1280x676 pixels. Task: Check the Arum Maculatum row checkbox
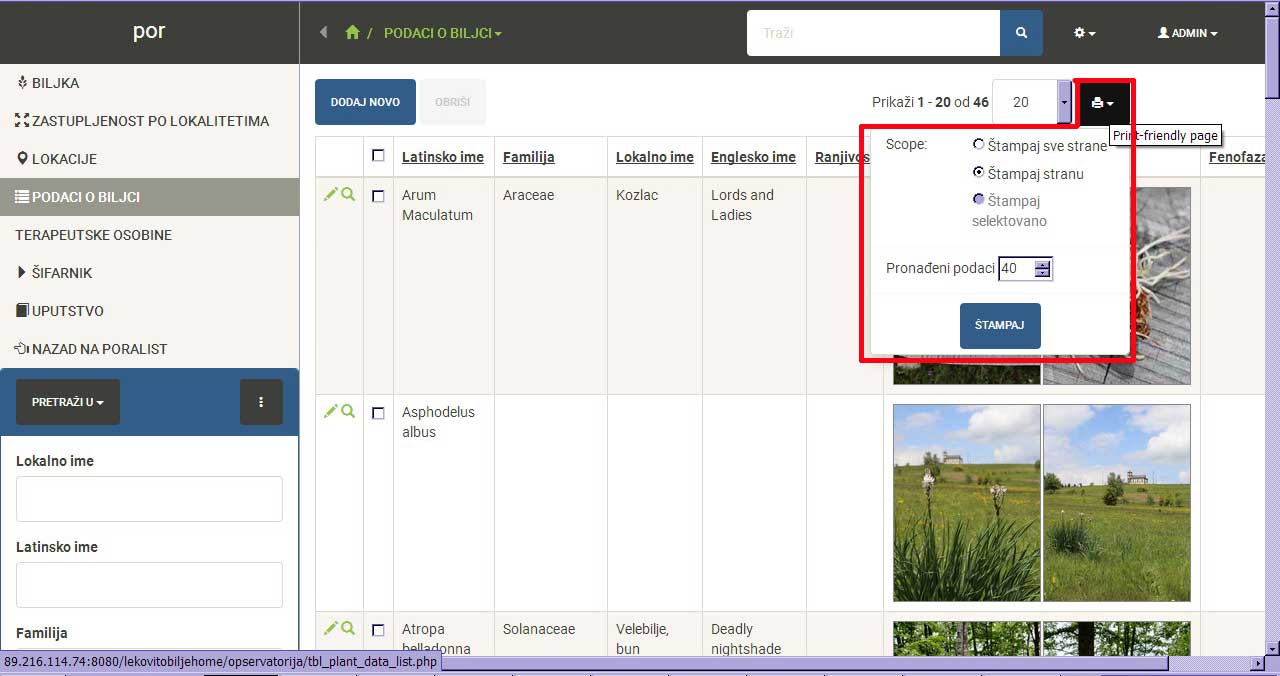[x=378, y=197]
